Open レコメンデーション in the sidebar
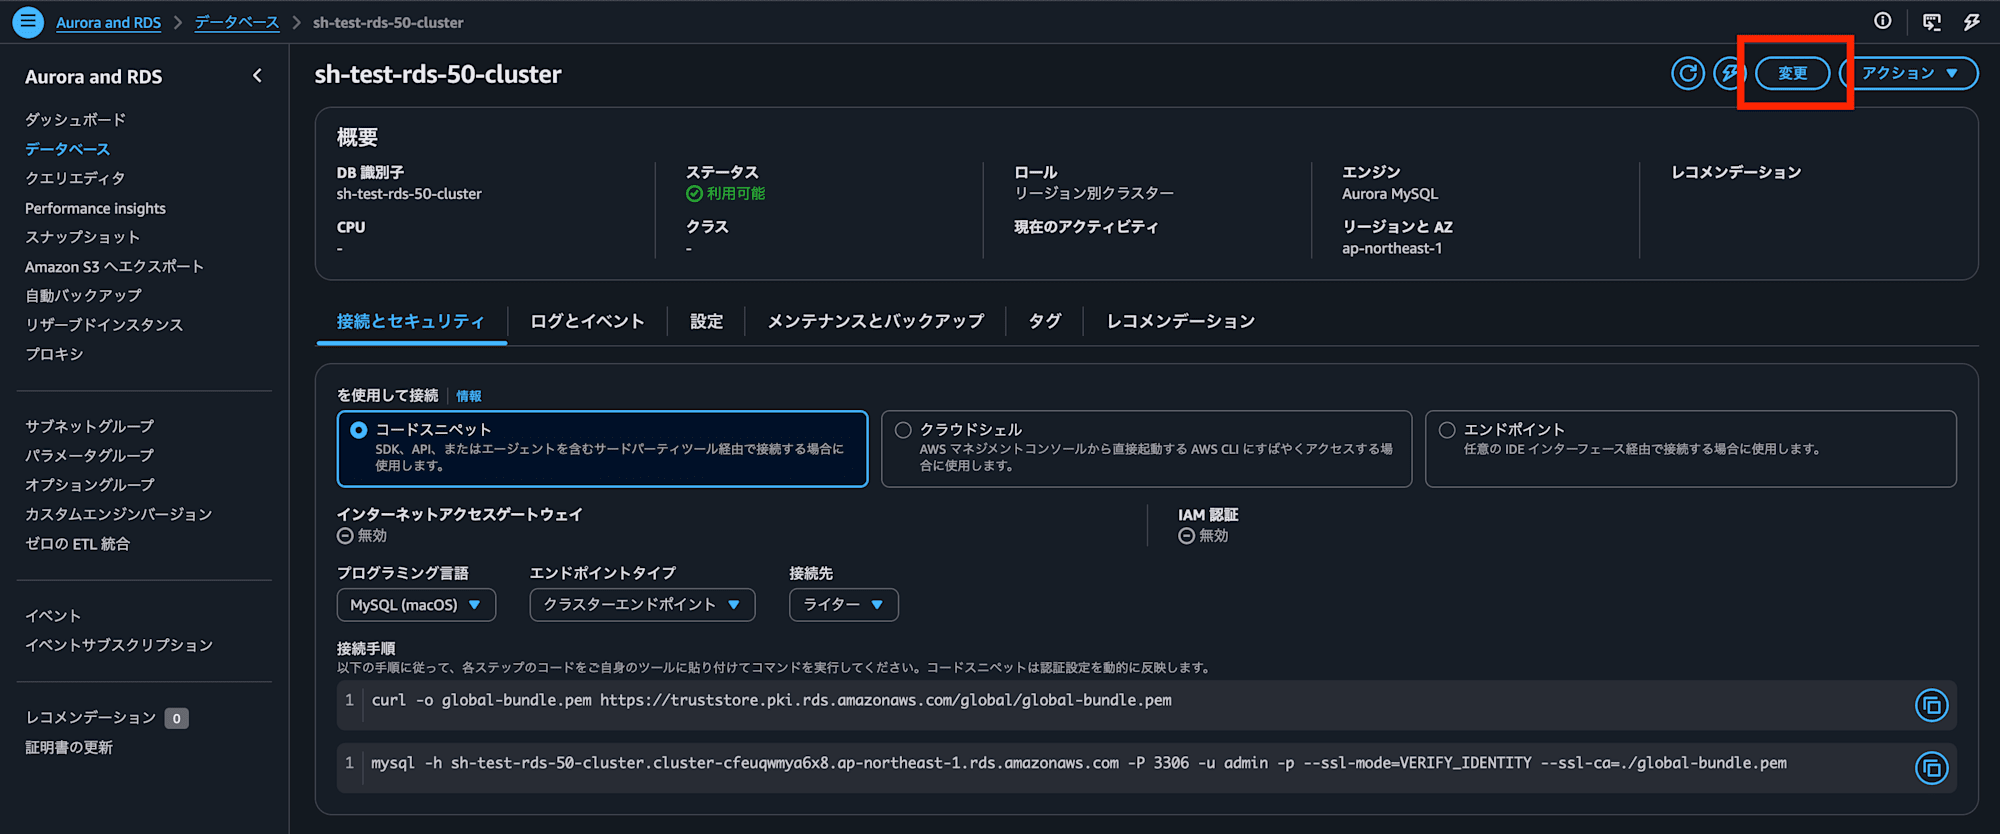2000x834 pixels. tap(91, 718)
